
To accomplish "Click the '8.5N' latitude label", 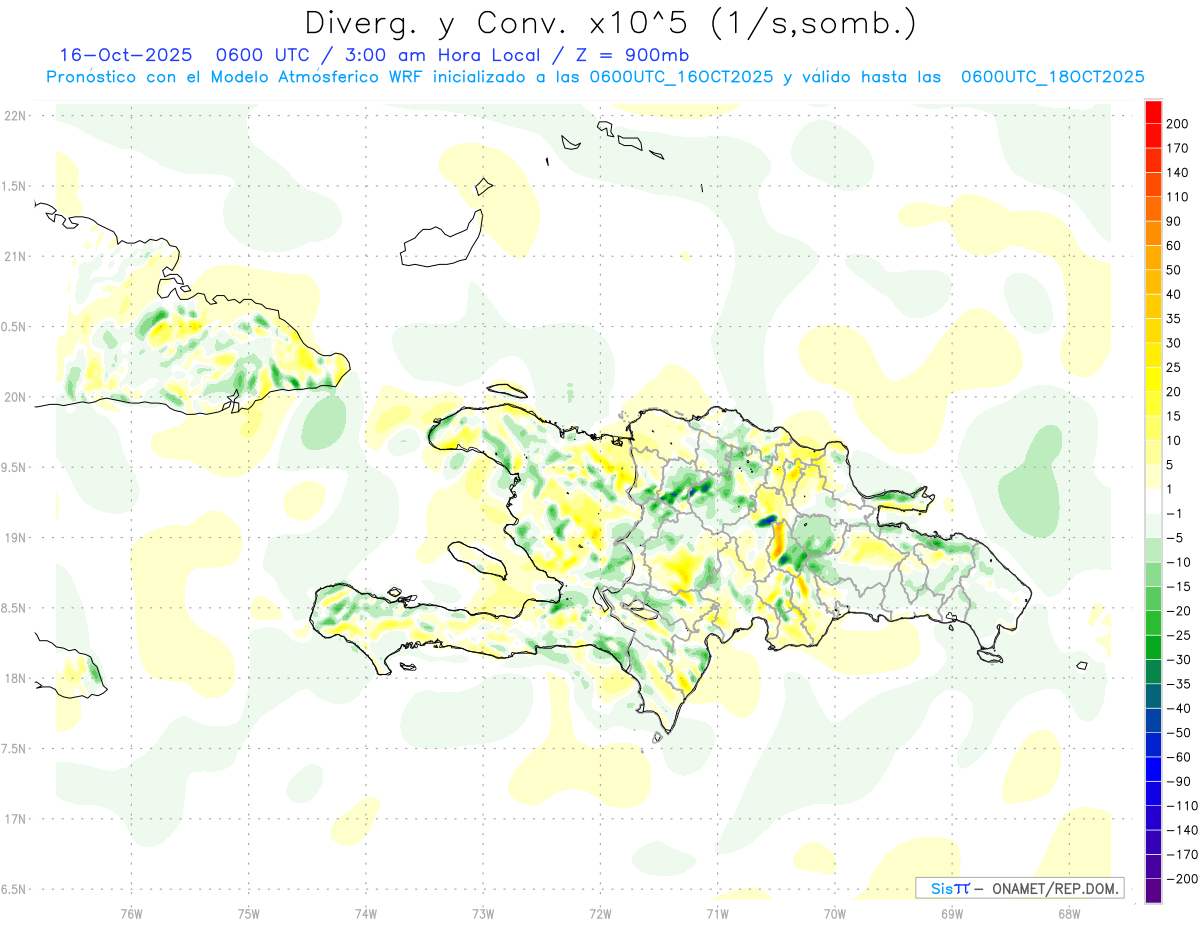I will pos(14,608).
